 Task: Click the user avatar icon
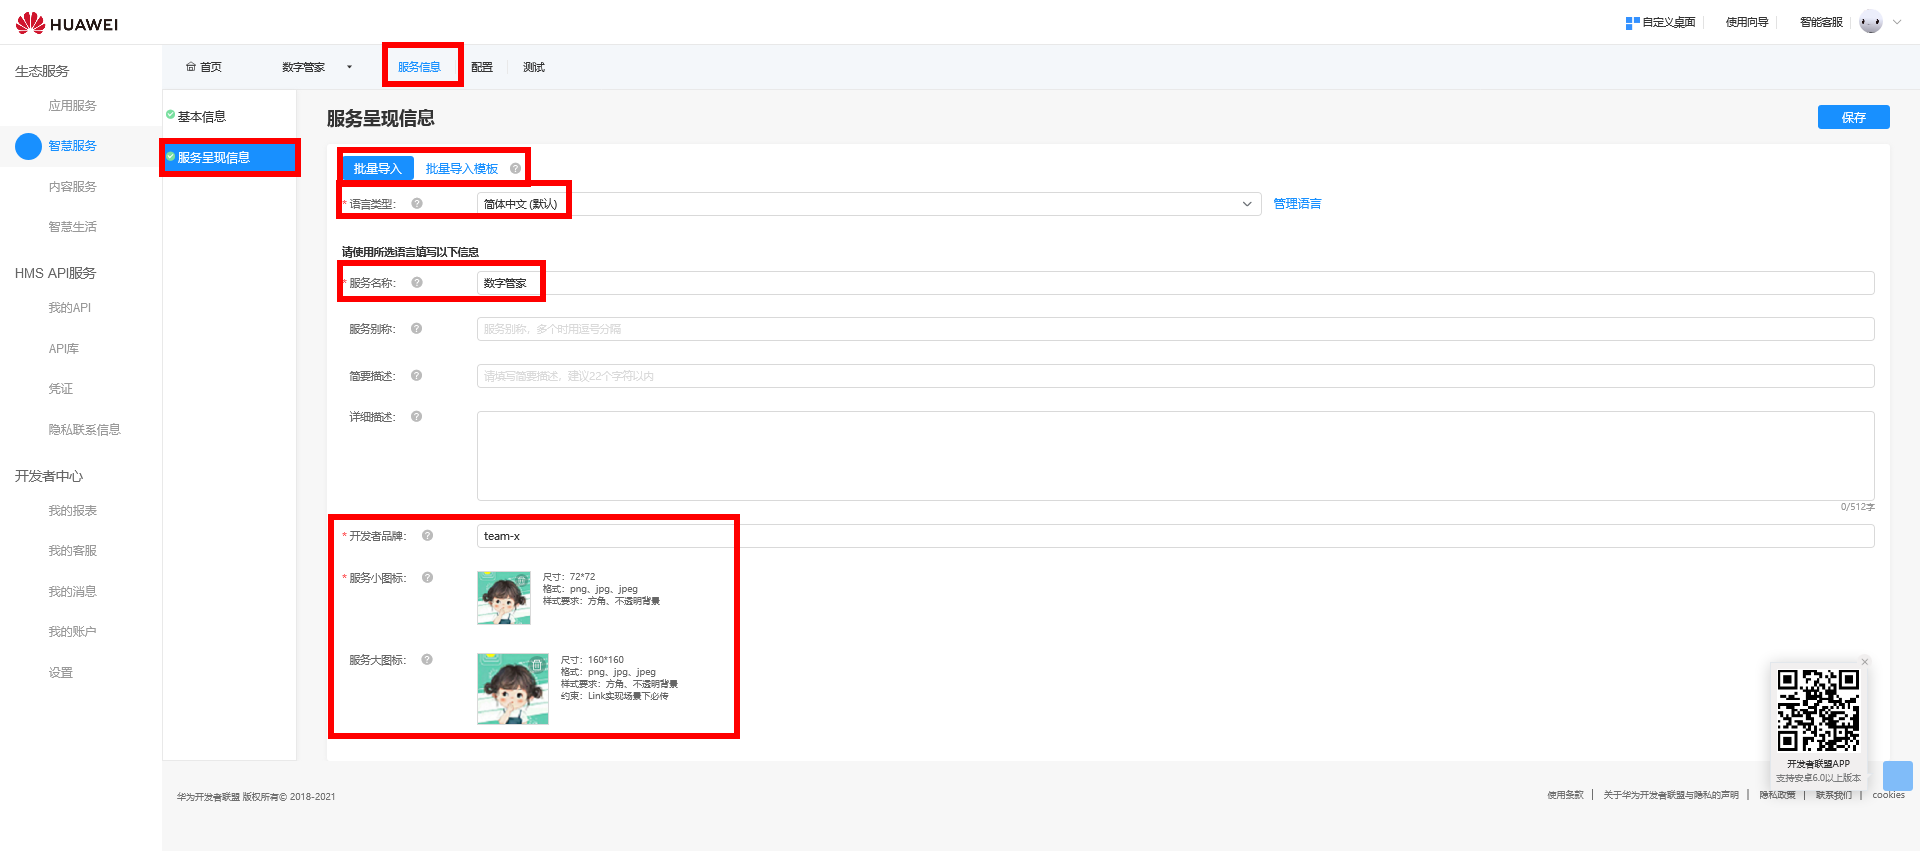1871,22
